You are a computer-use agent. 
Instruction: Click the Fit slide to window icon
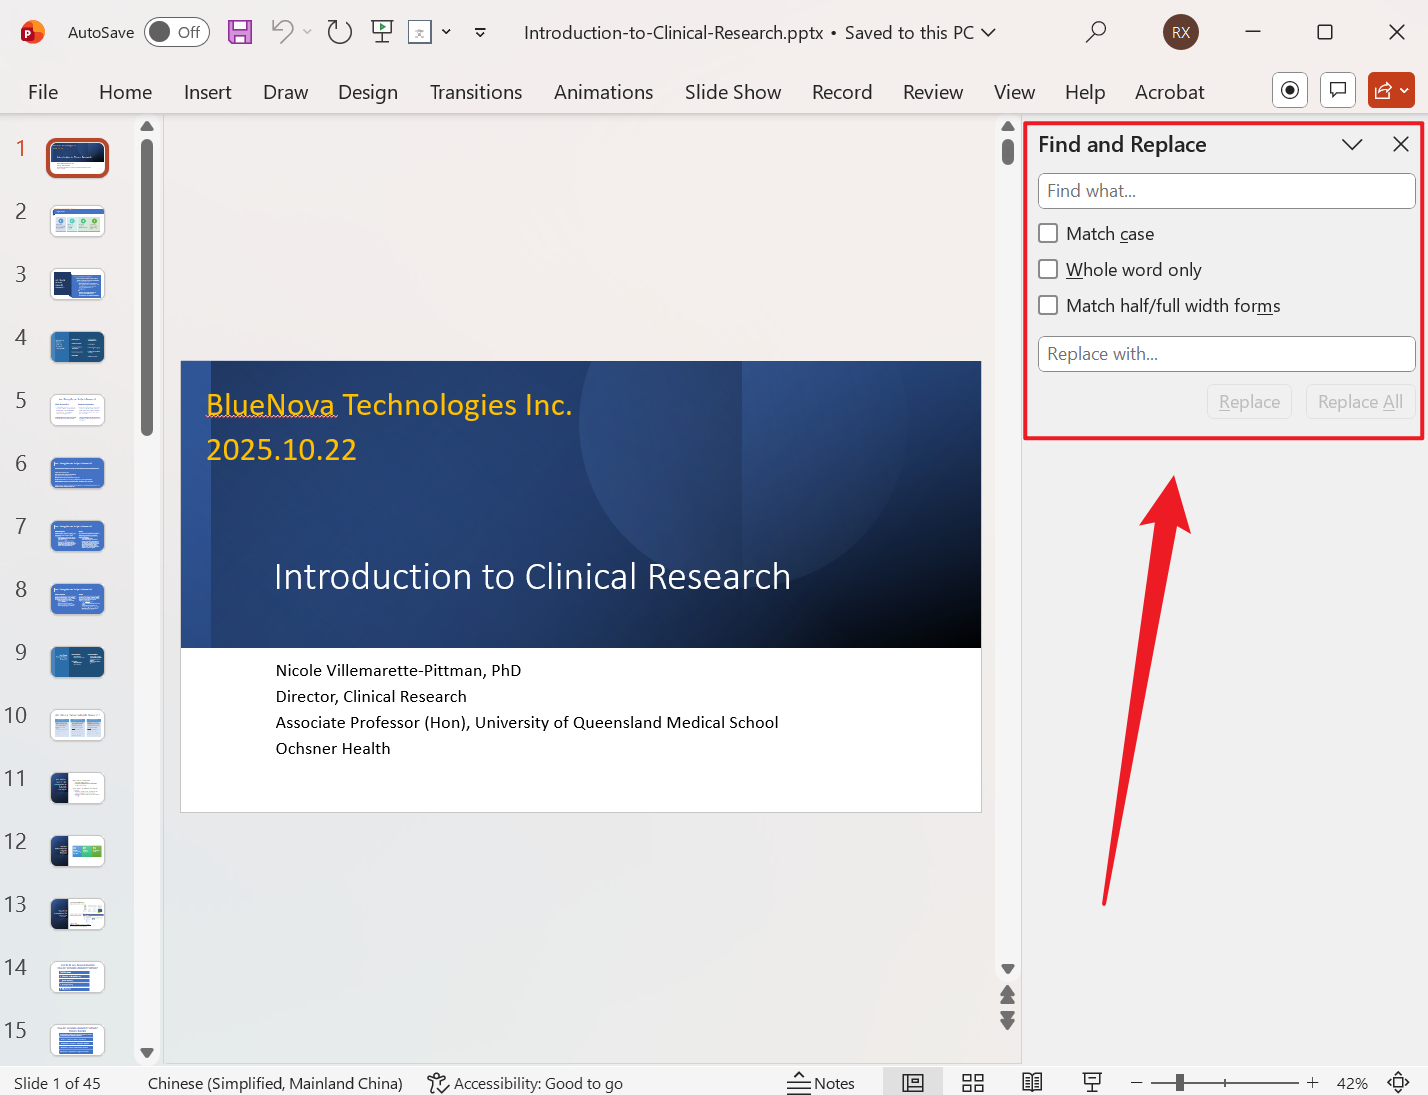1398,1082
